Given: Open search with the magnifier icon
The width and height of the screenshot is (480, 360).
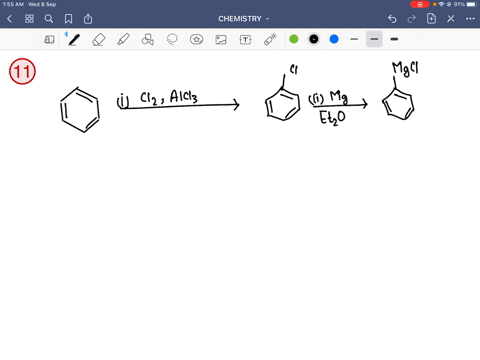Looking at the screenshot, I should 49,19.
